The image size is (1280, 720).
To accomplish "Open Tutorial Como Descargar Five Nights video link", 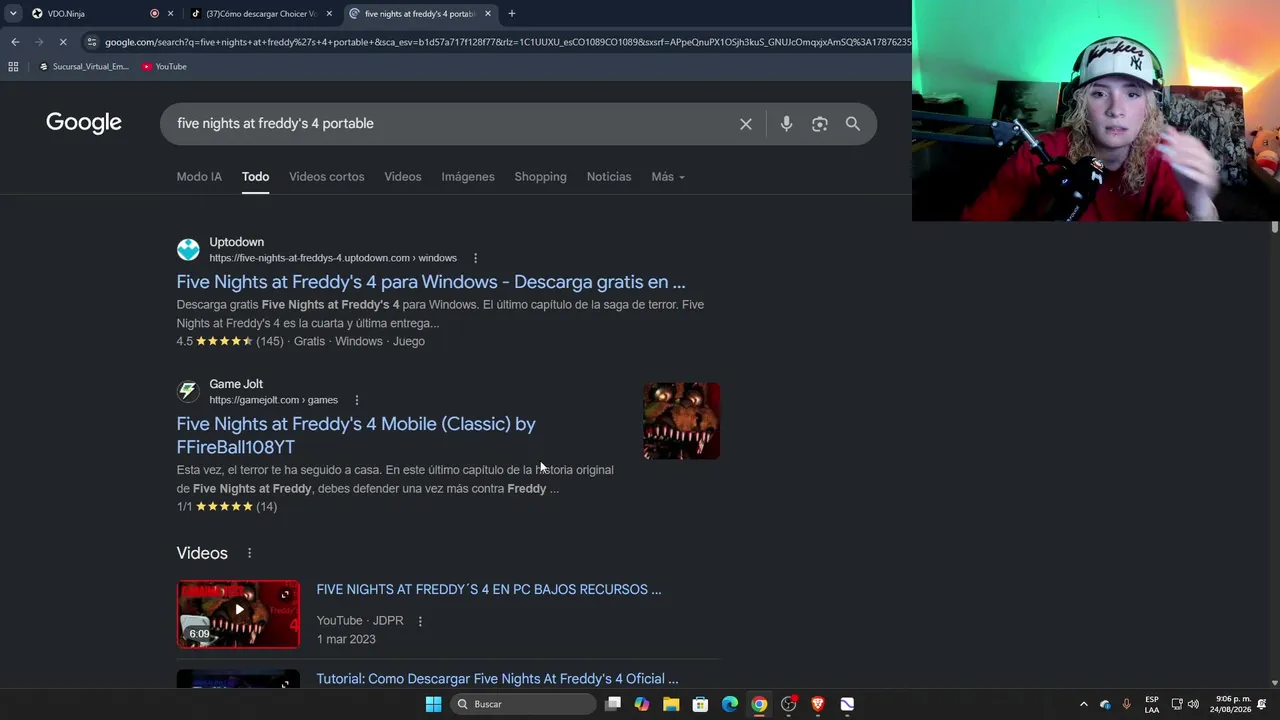I will coord(497,679).
